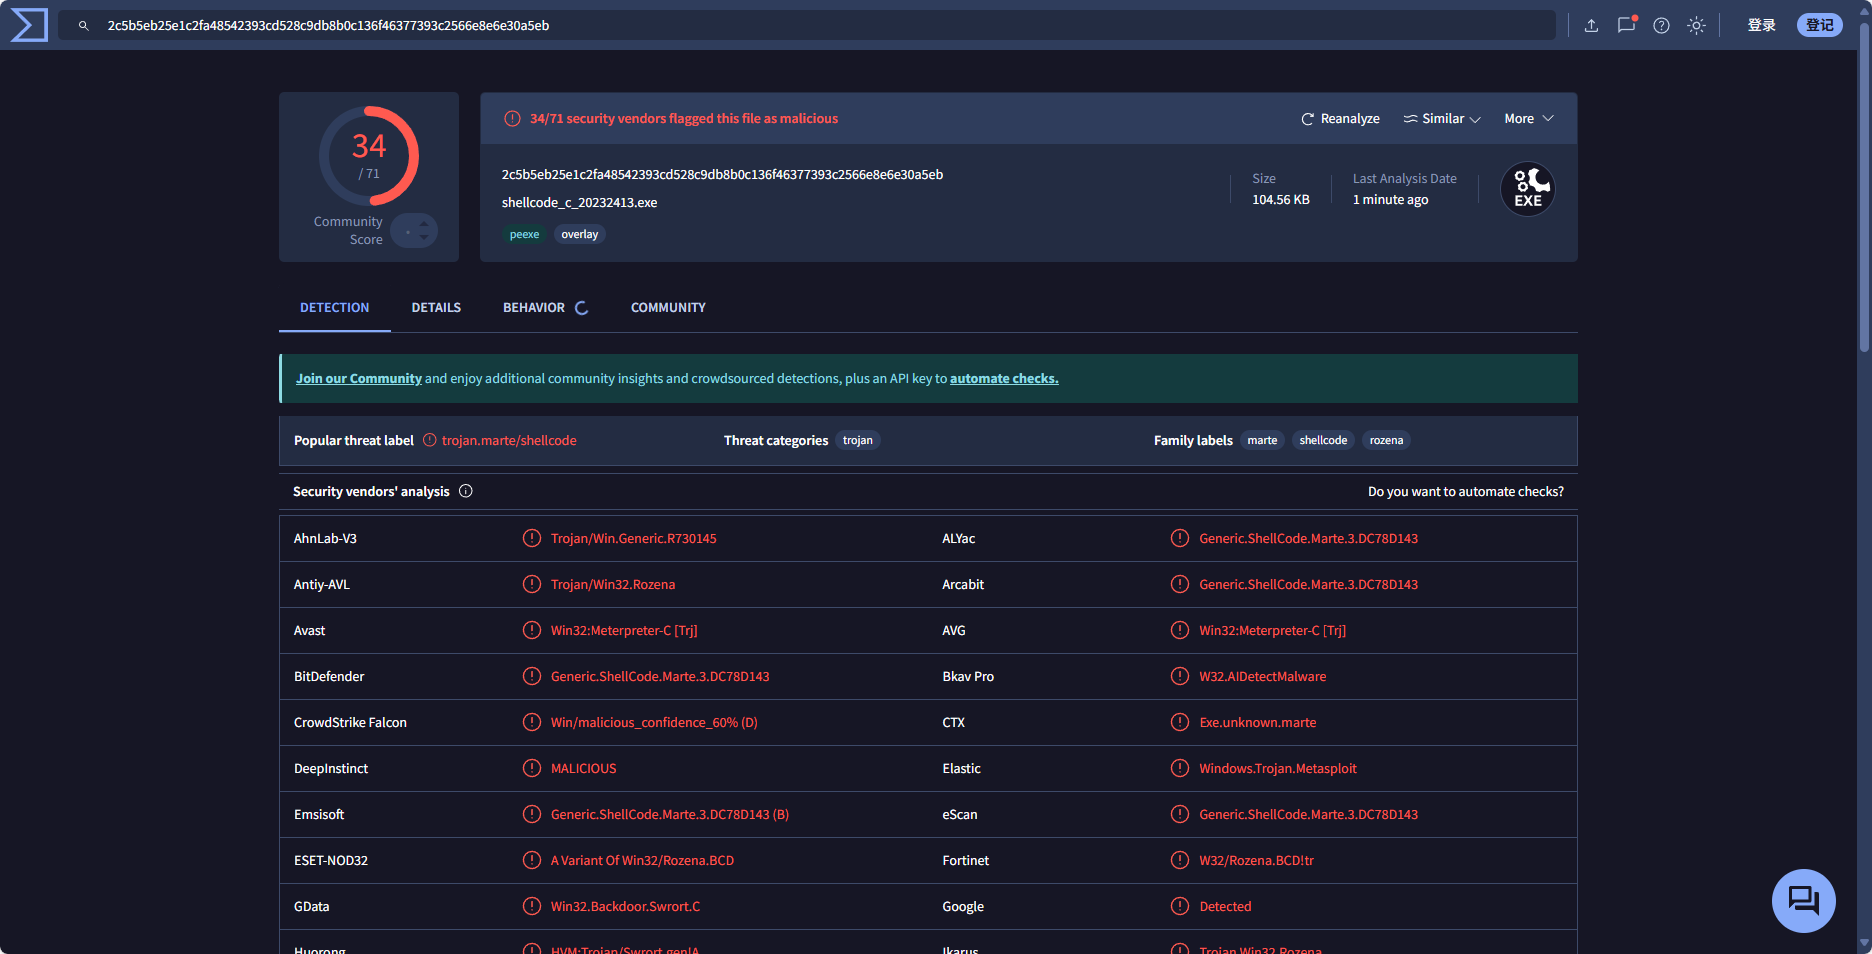Click the alert icon in the malicious banner
The width and height of the screenshot is (1872, 954).
(x=512, y=118)
